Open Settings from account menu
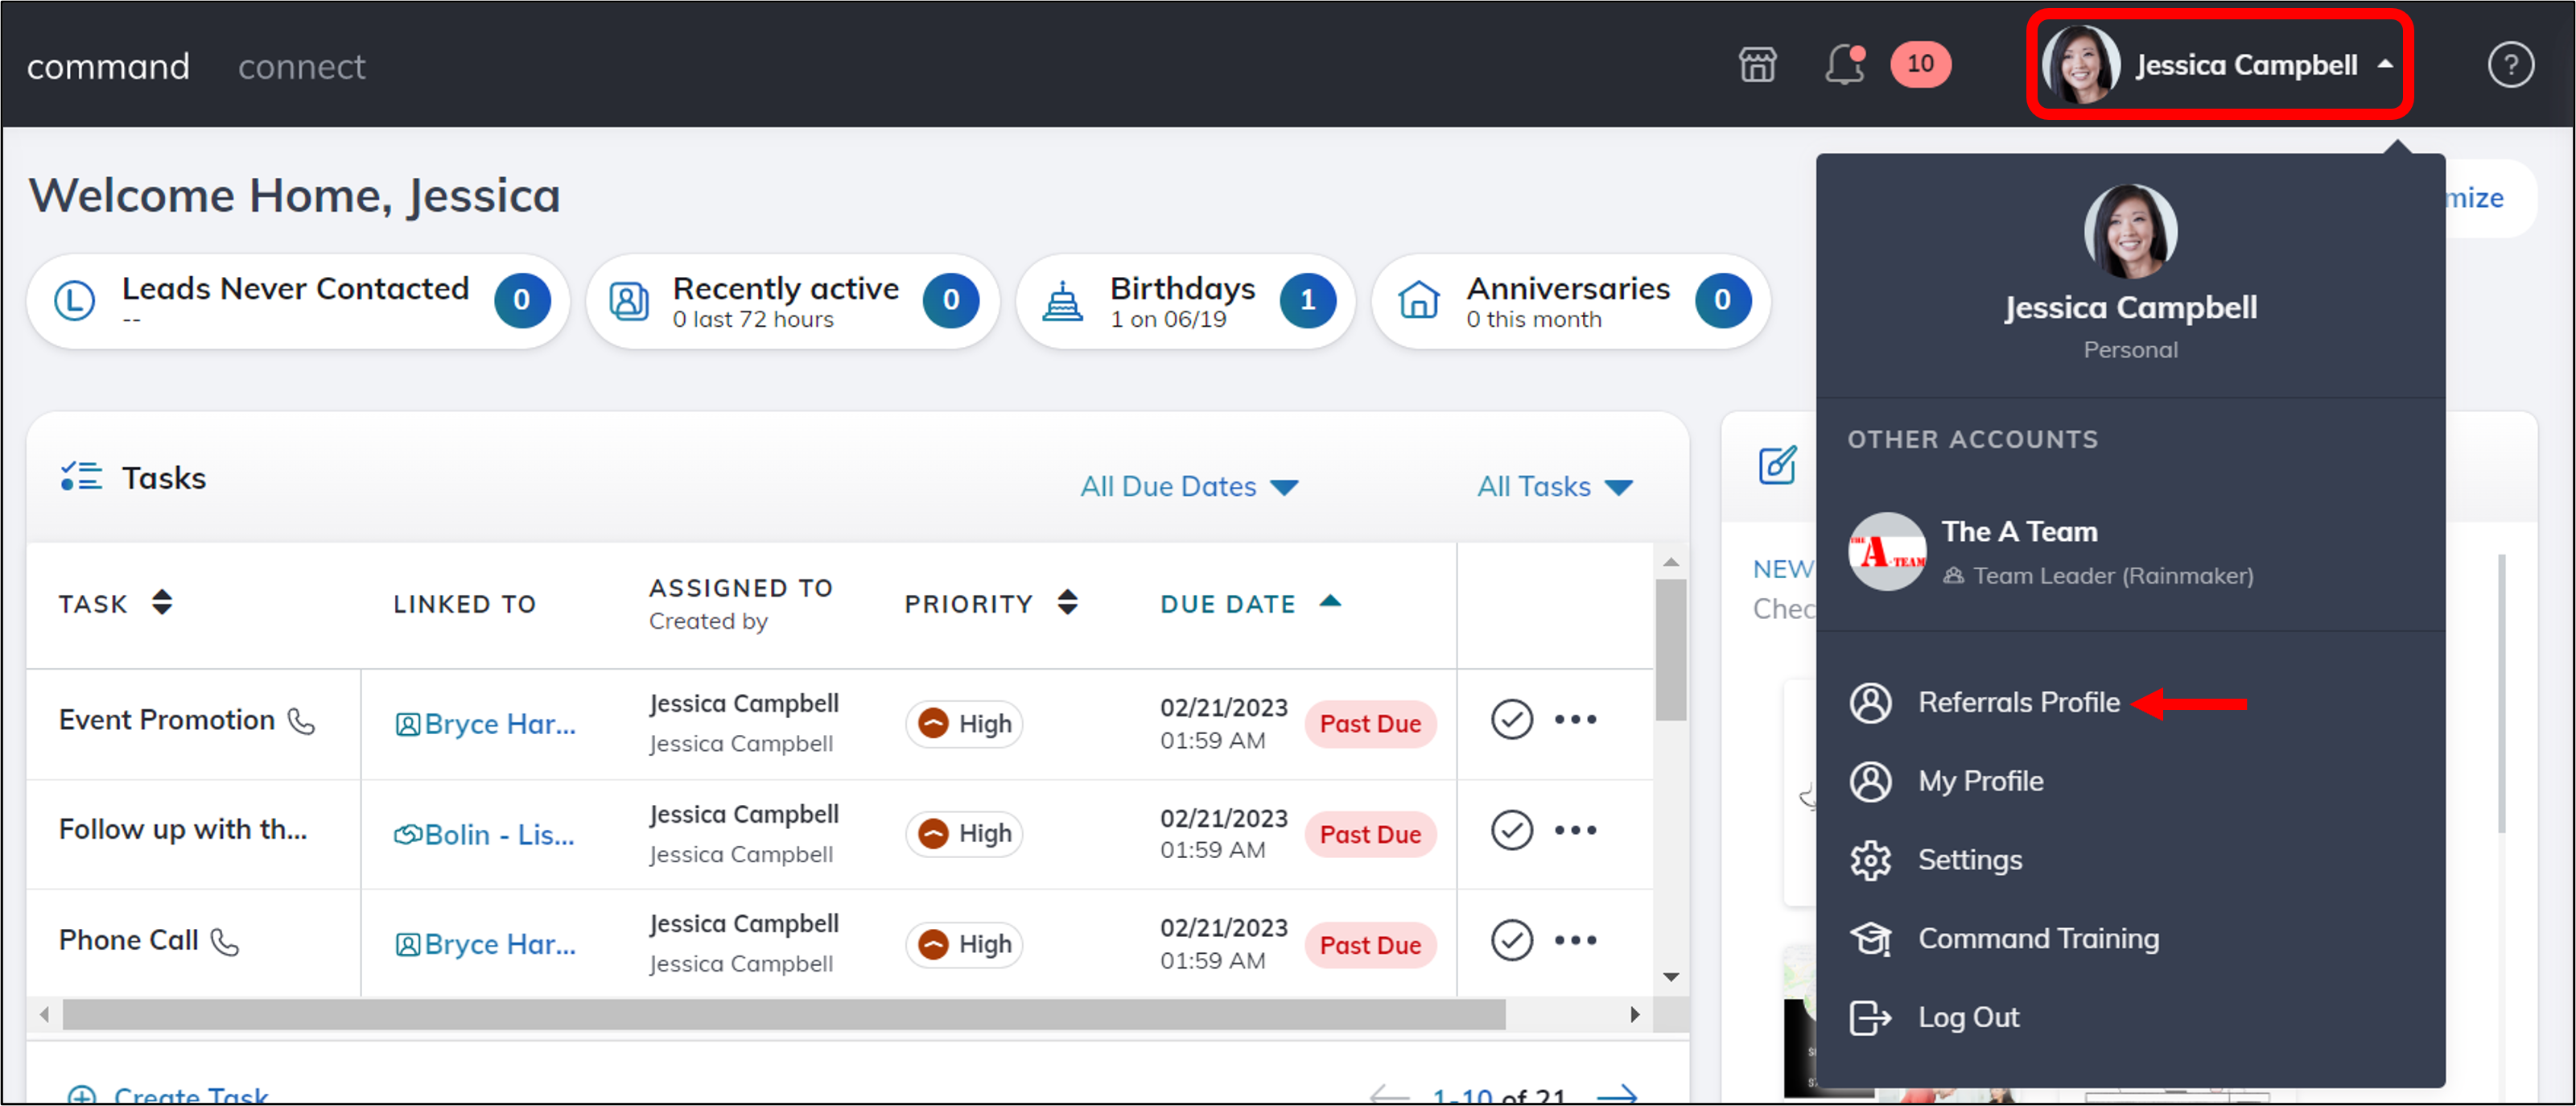 coord(1969,861)
